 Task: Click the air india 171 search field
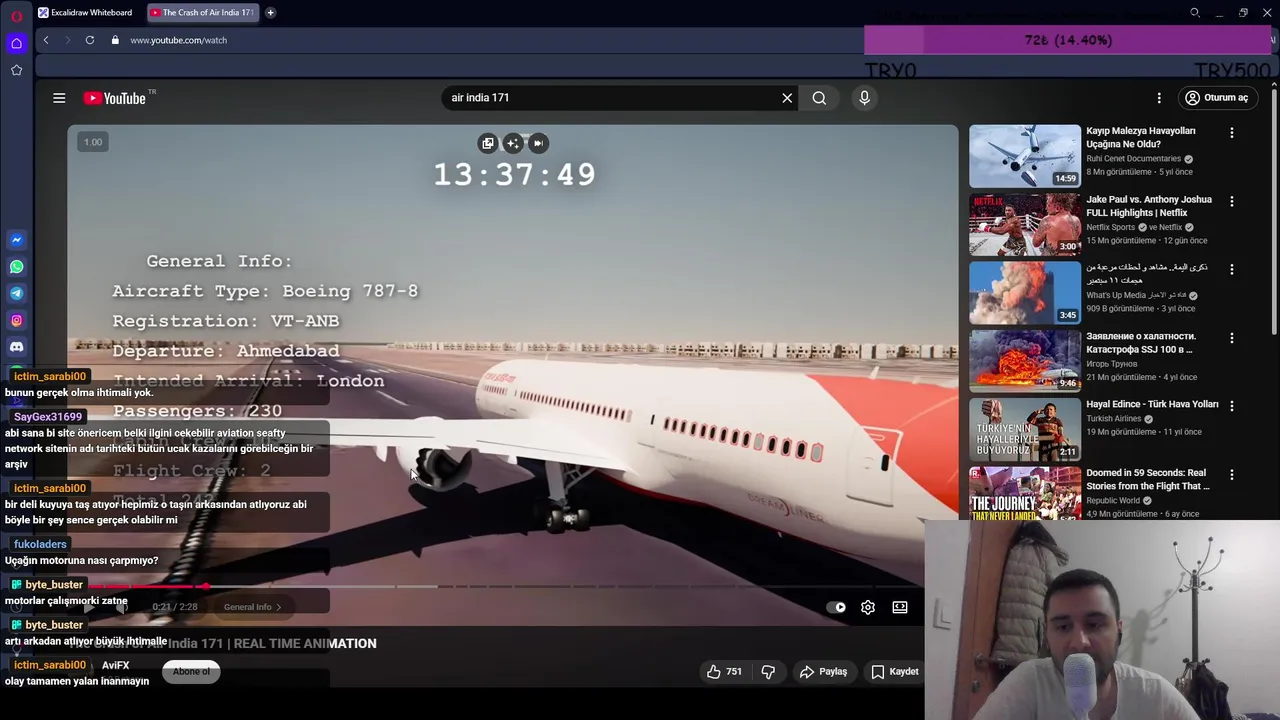[610, 98]
